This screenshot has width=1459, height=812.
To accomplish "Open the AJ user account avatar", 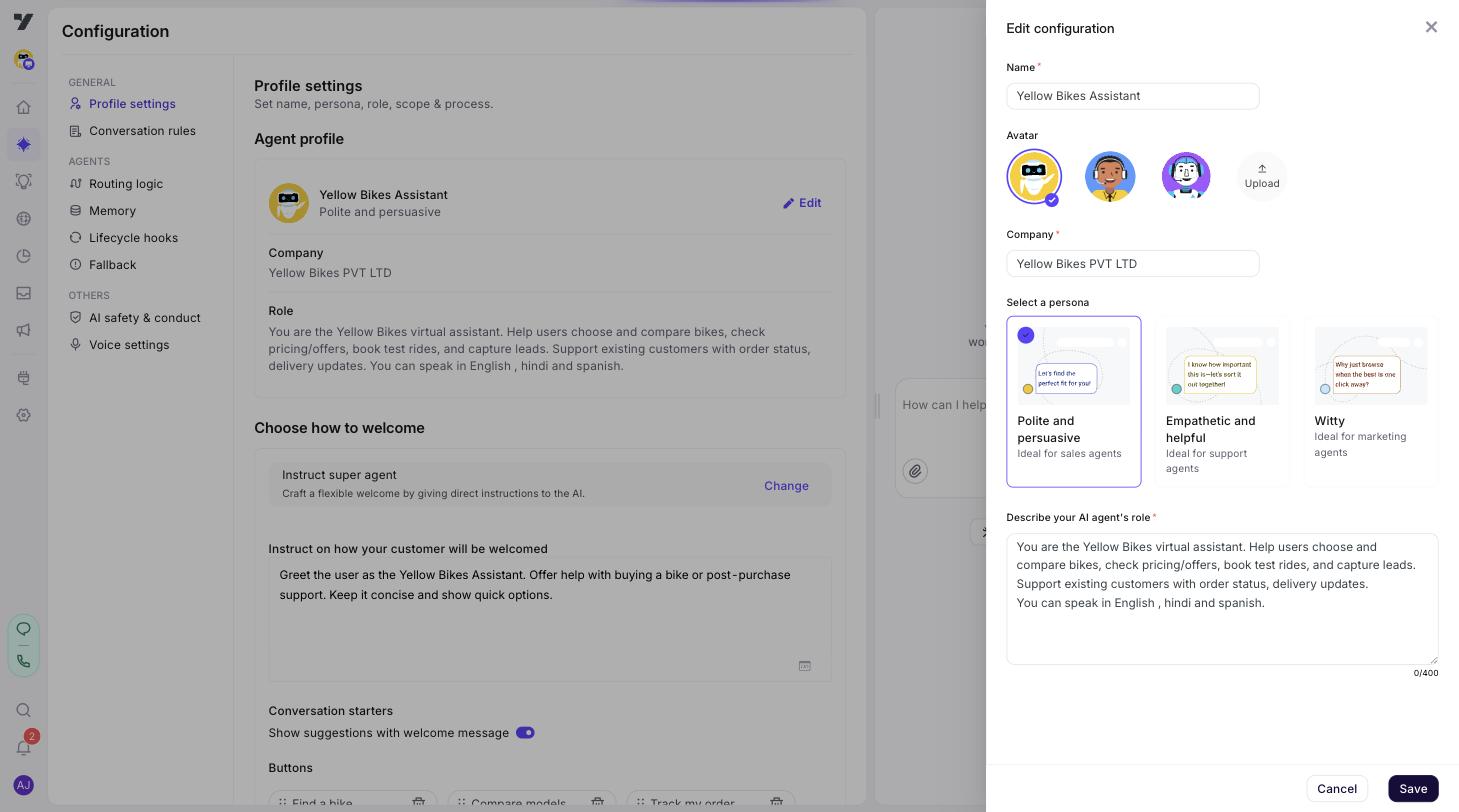I will tap(23, 786).
